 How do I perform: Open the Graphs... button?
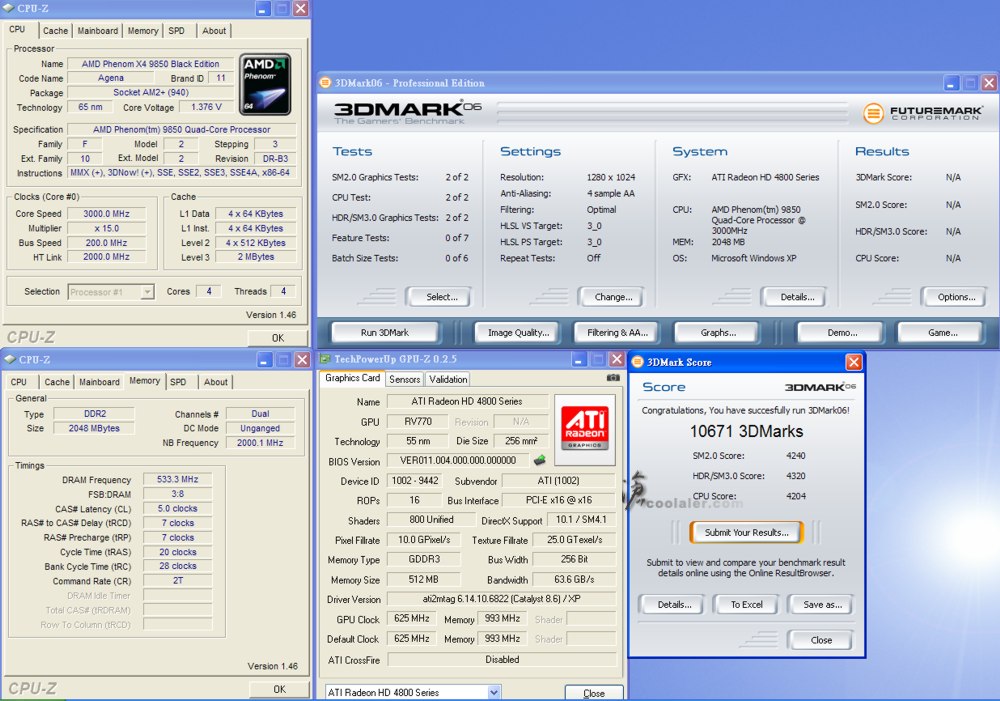(718, 332)
